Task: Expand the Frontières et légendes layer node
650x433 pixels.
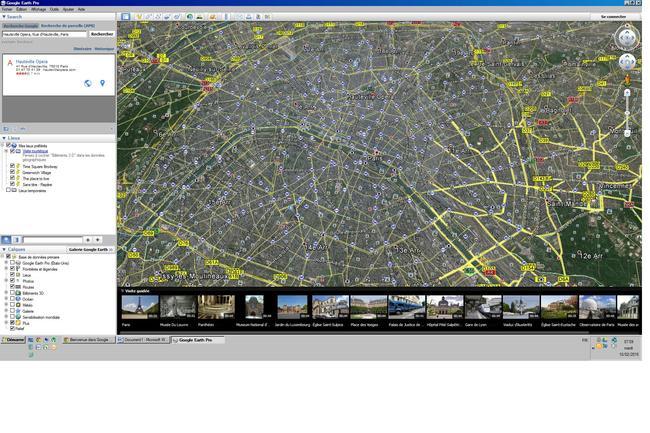Action: point(6,269)
